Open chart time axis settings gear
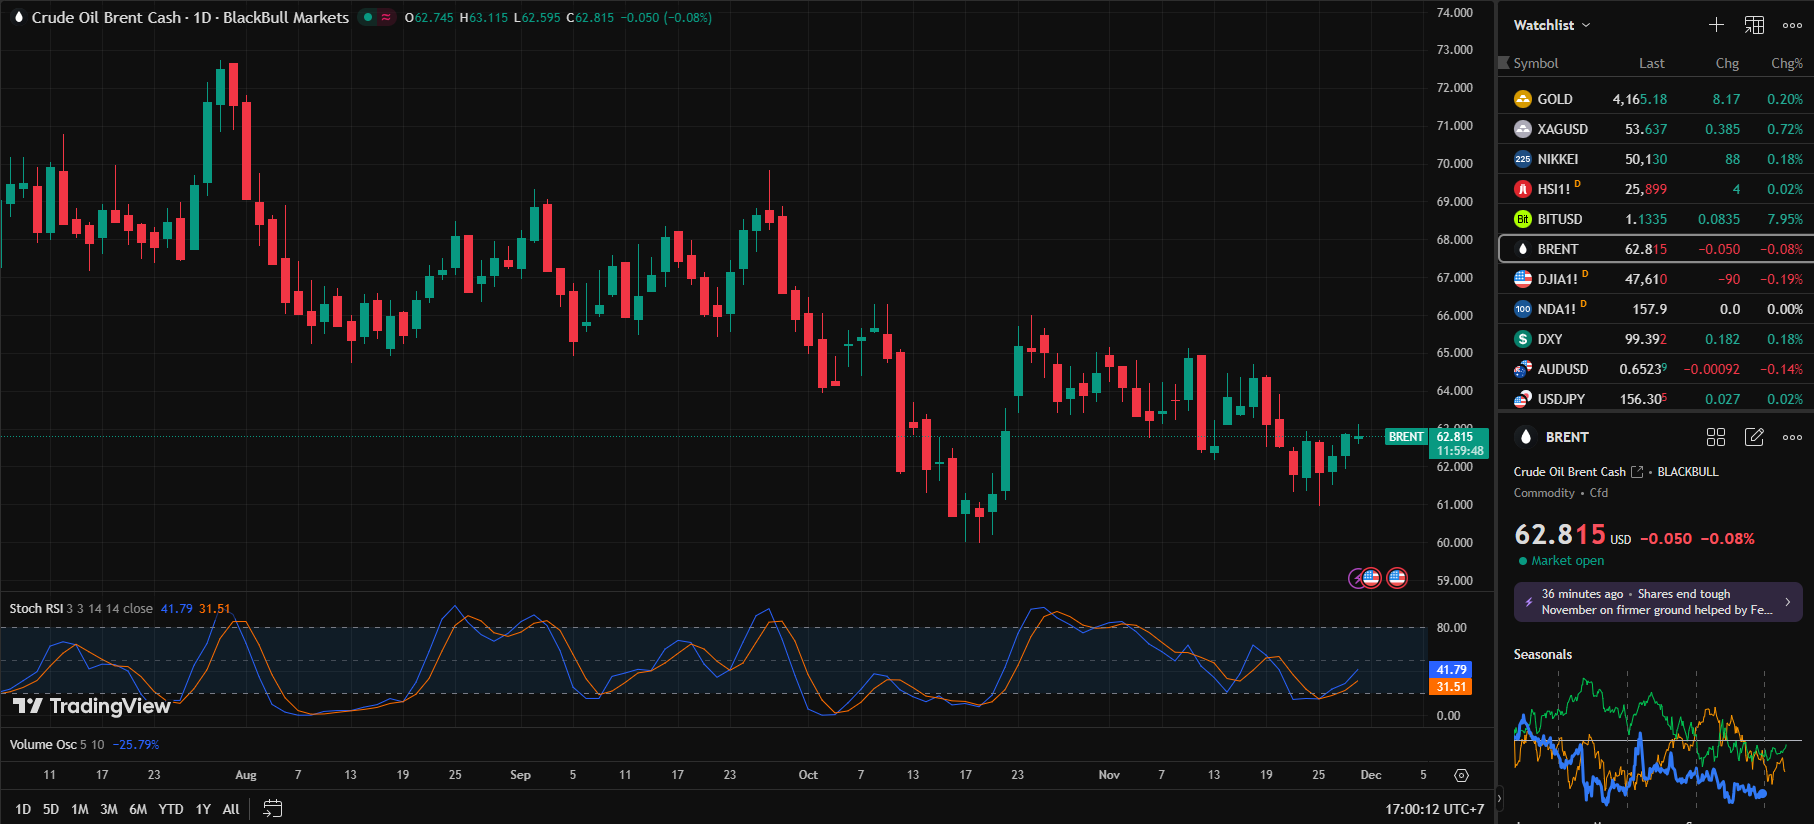This screenshot has width=1814, height=824. pos(1461,775)
